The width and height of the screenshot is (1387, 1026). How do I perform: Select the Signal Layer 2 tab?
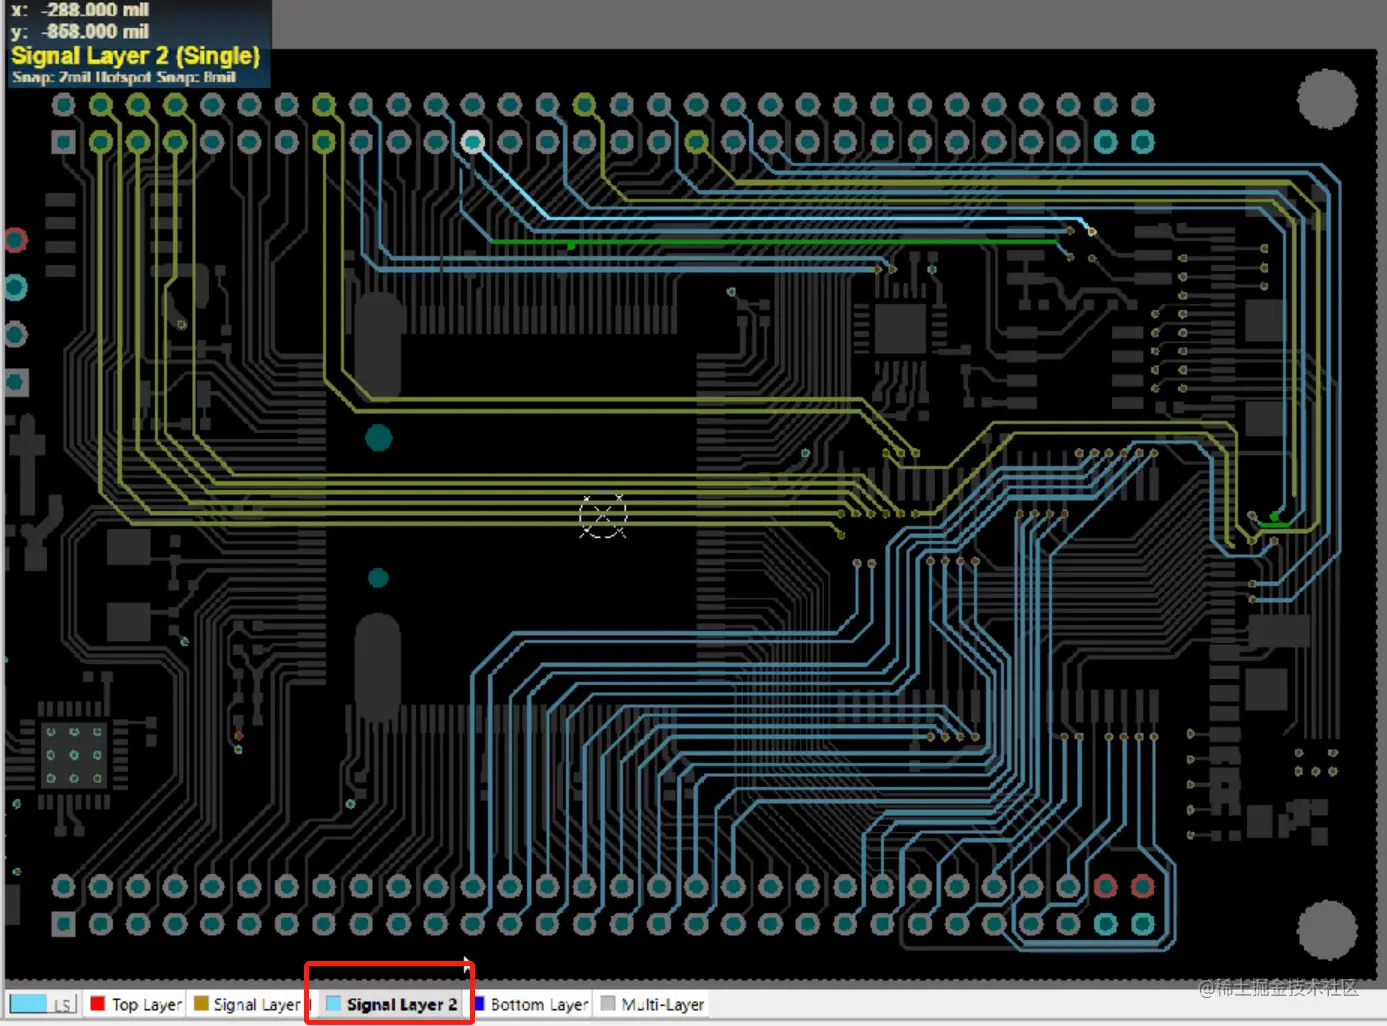click(x=392, y=1004)
